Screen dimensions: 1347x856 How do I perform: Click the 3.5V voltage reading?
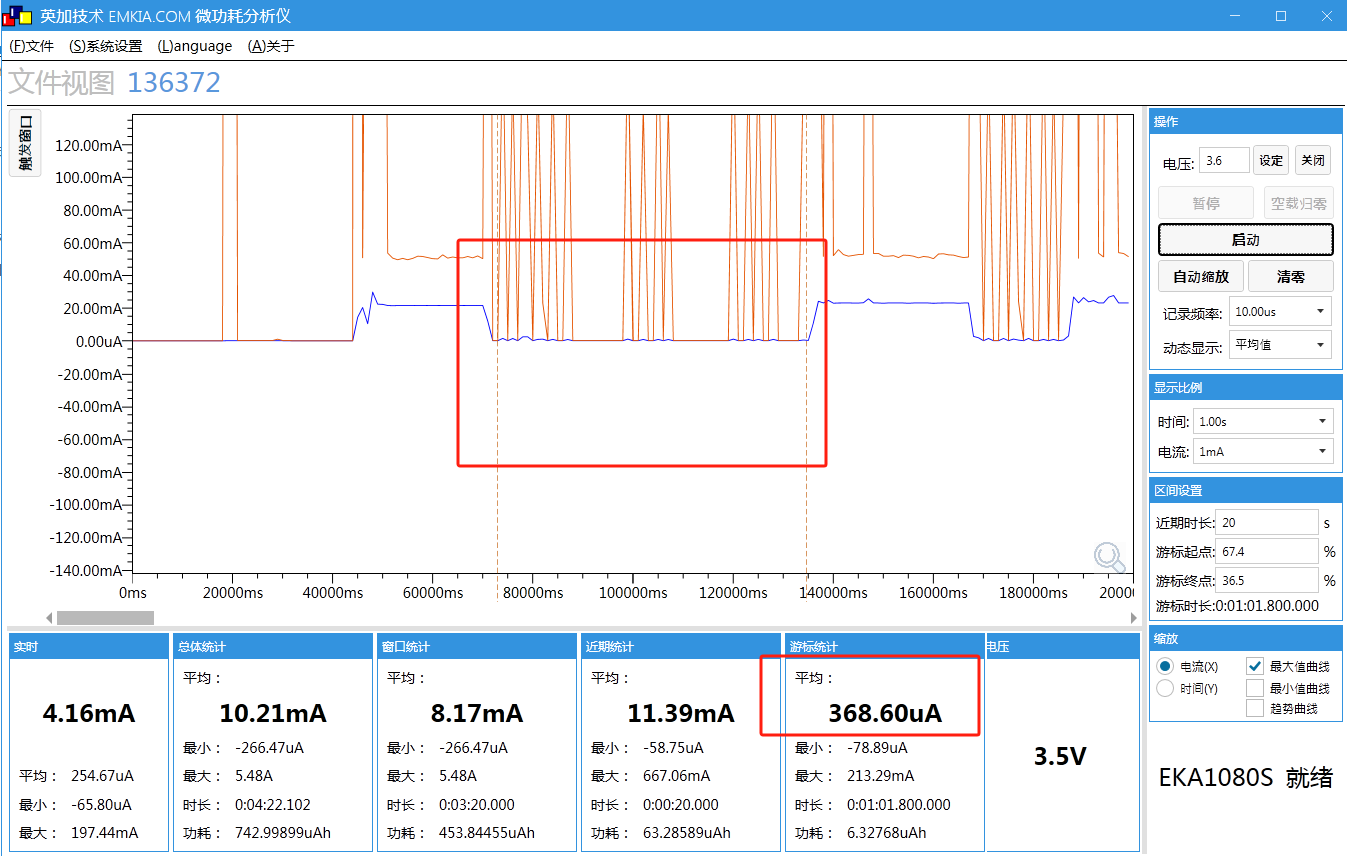tap(1060, 756)
